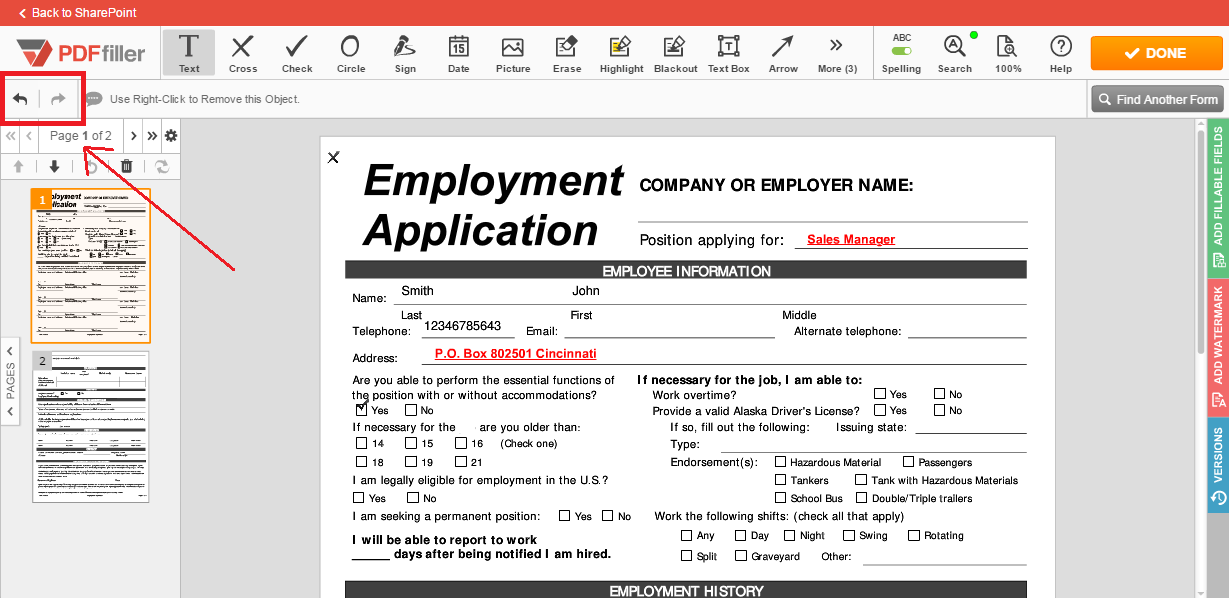Check No for essential functions question
1229x598 pixels.
pyautogui.click(x=411, y=410)
